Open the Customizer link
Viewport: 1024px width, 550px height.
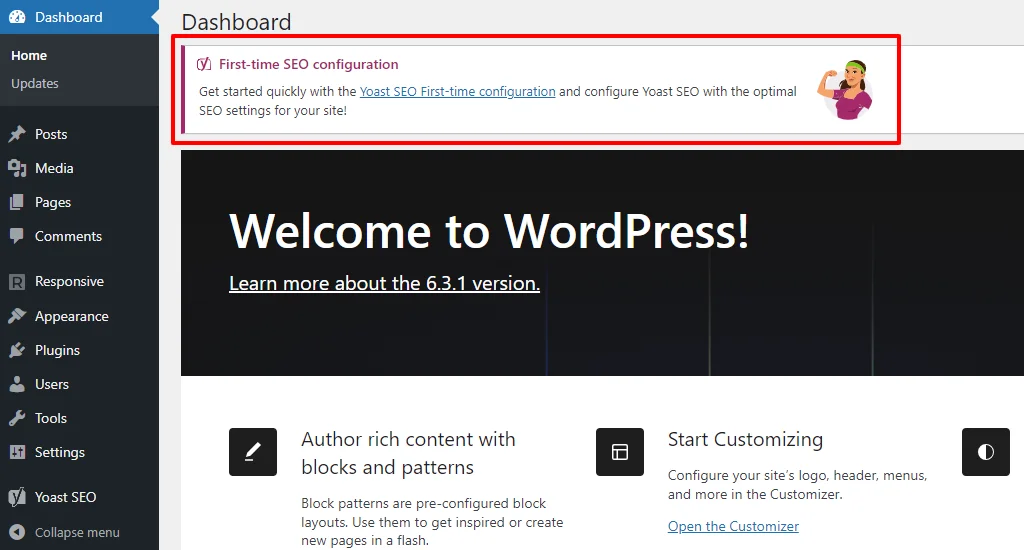(x=733, y=526)
